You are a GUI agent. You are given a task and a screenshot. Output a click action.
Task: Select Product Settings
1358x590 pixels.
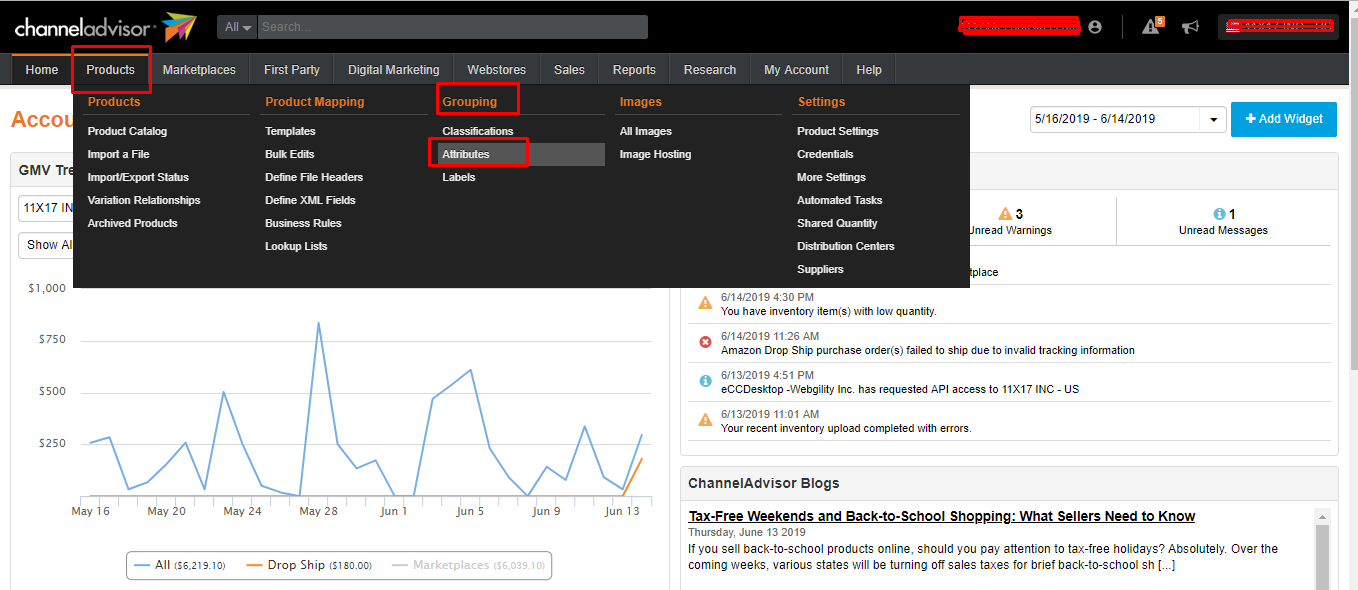click(838, 131)
